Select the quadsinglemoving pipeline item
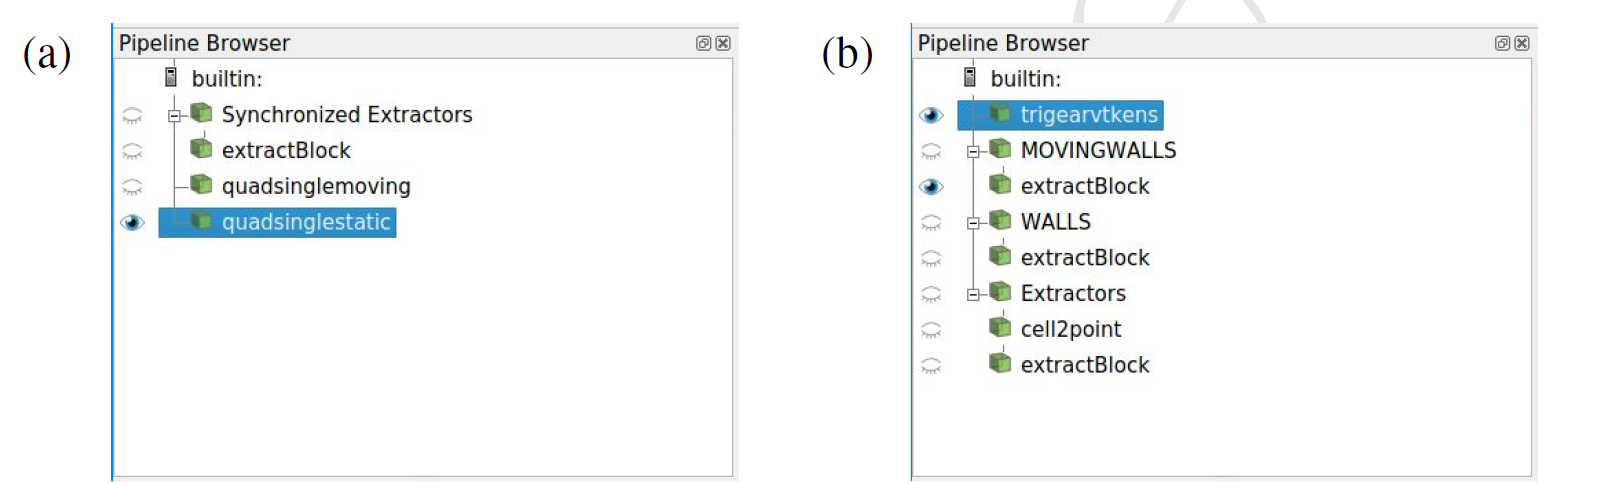The height and width of the screenshot is (483, 1612). (316, 186)
